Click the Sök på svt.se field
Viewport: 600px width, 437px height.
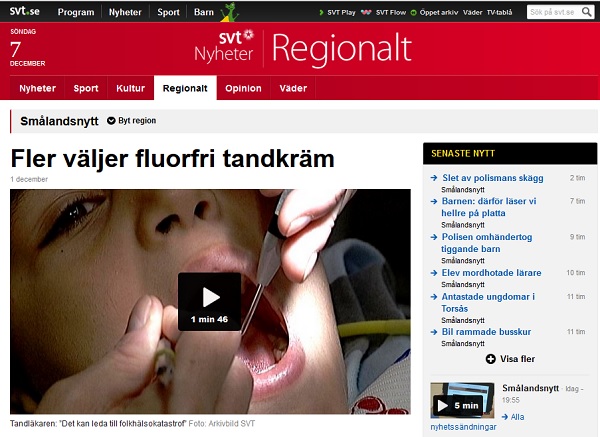[553, 12]
